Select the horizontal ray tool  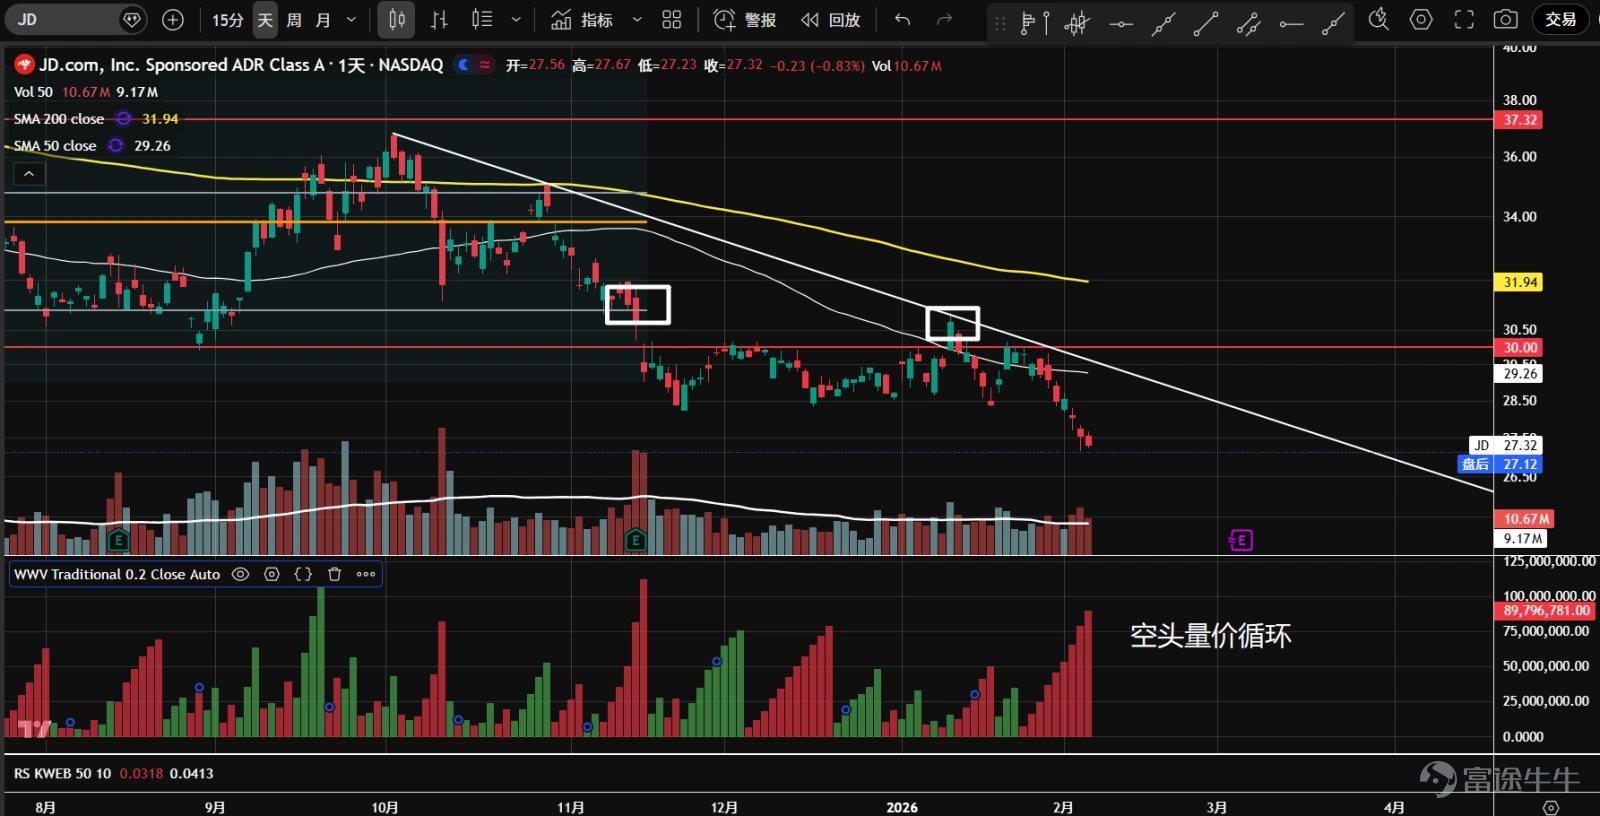click(1291, 22)
